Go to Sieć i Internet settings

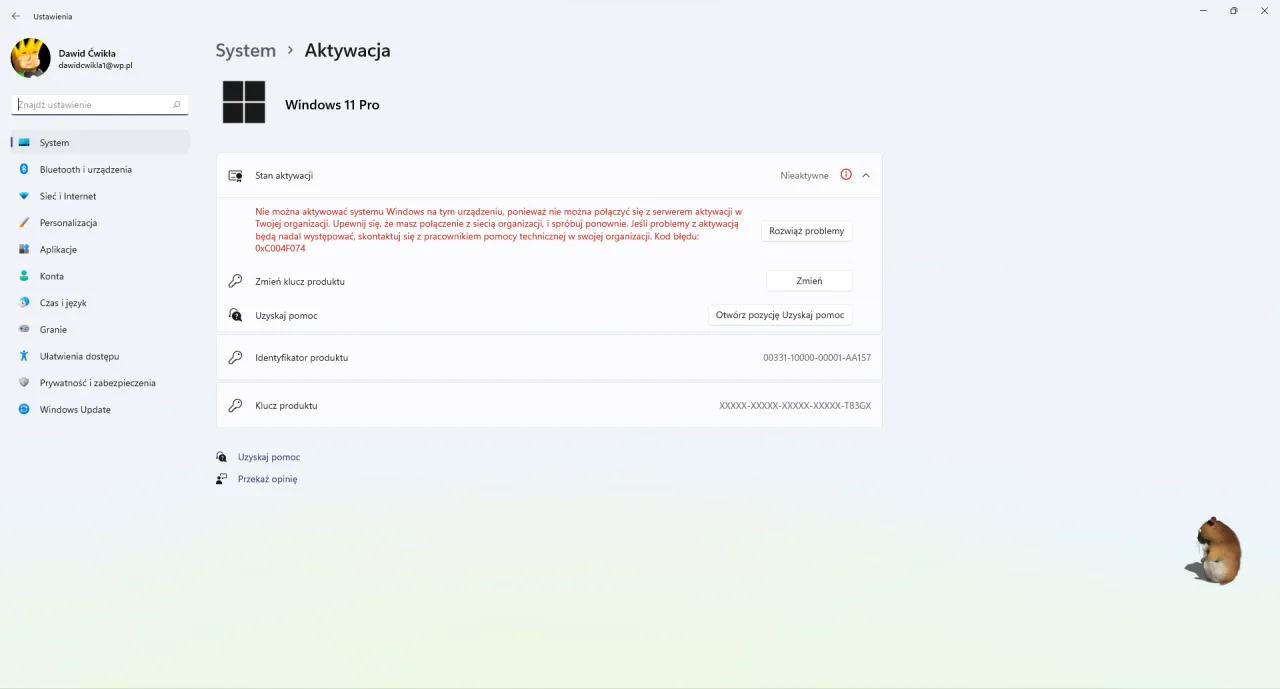(x=100, y=196)
